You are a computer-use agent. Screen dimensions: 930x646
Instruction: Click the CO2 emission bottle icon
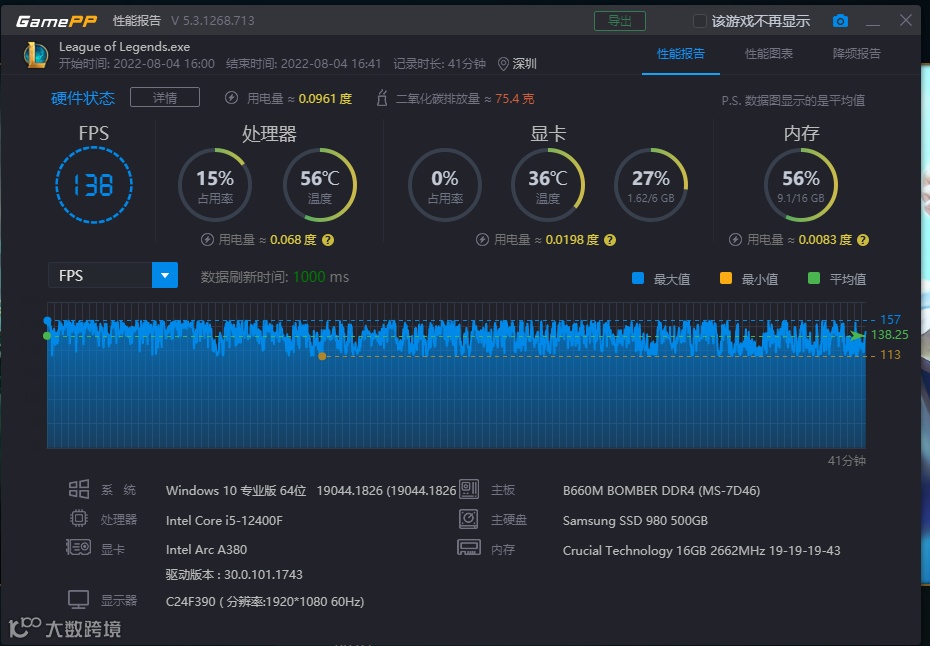(x=382, y=98)
